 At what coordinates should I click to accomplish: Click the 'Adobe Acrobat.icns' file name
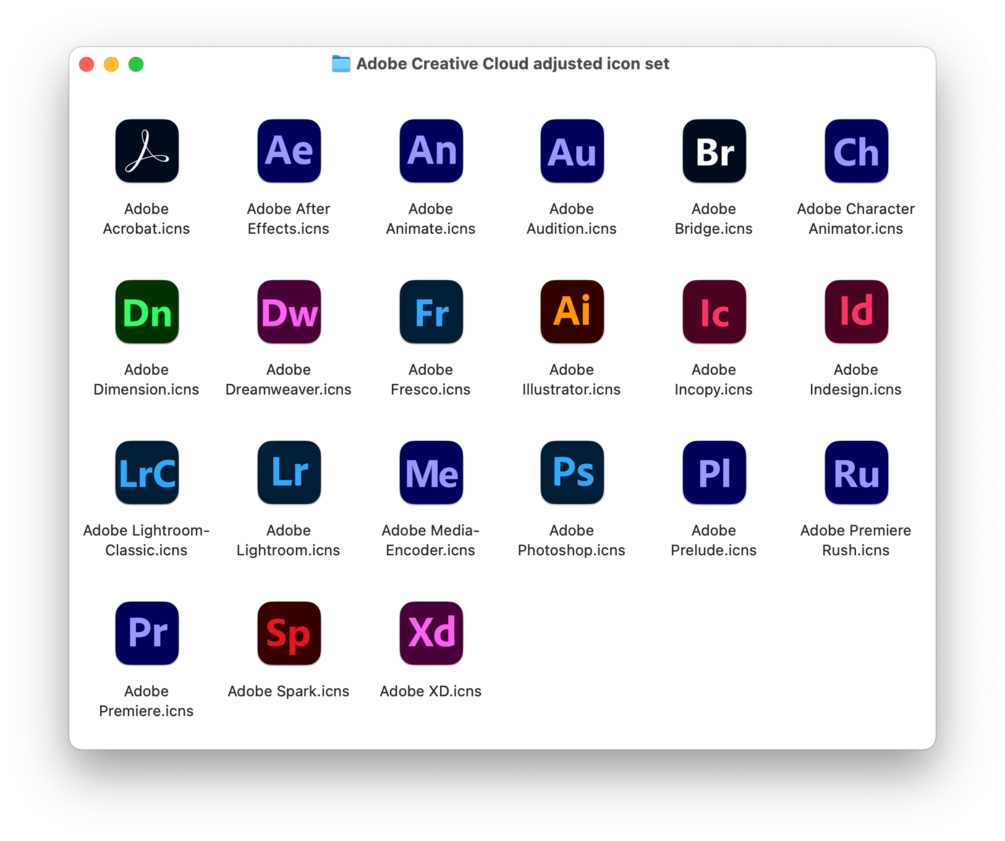[x=146, y=219]
